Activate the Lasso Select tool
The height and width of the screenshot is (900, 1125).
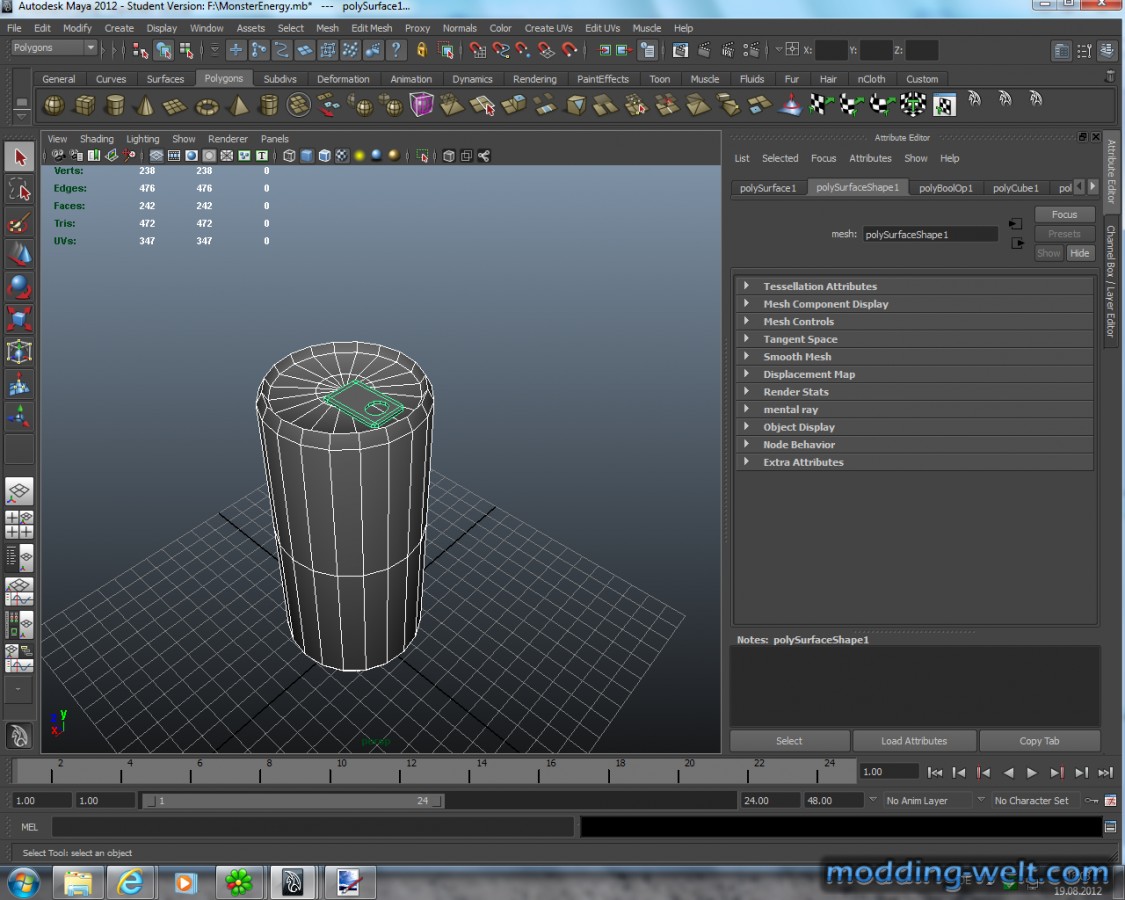point(19,190)
